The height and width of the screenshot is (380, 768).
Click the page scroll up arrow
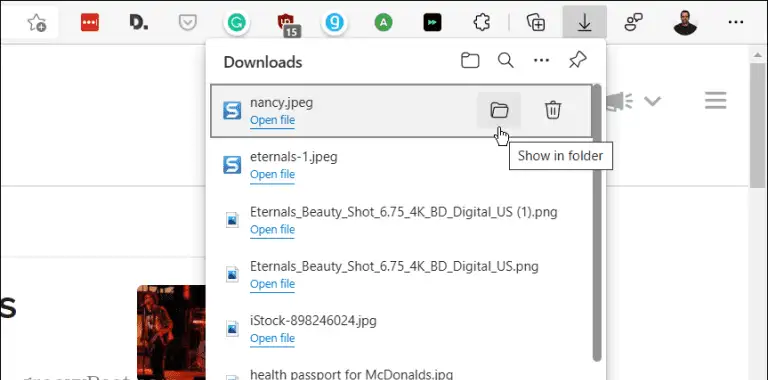(x=757, y=55)
